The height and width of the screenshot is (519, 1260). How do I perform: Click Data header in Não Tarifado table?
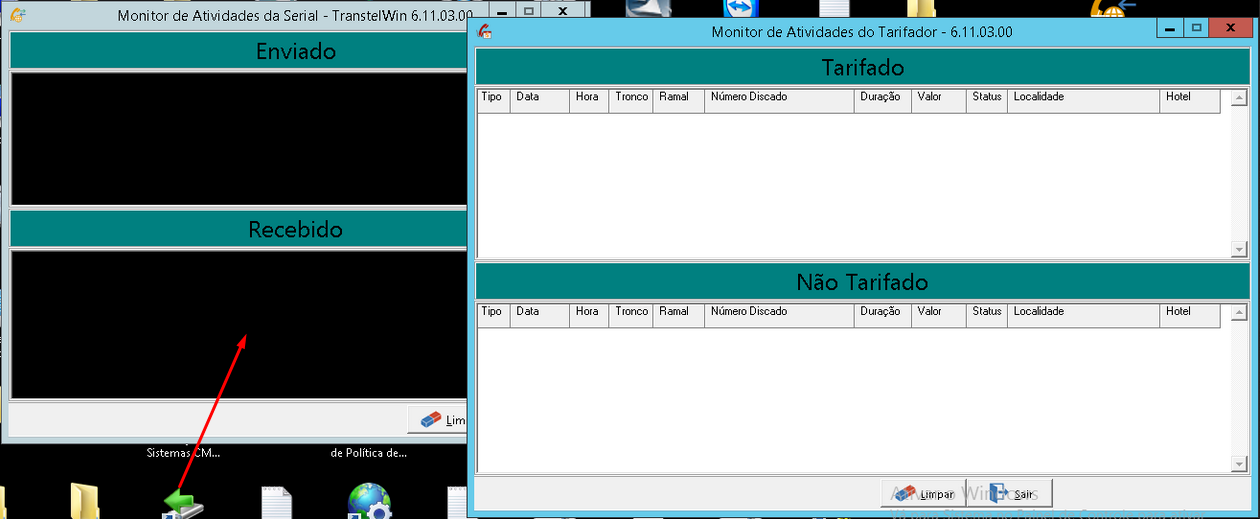click(x=540, y=315)
